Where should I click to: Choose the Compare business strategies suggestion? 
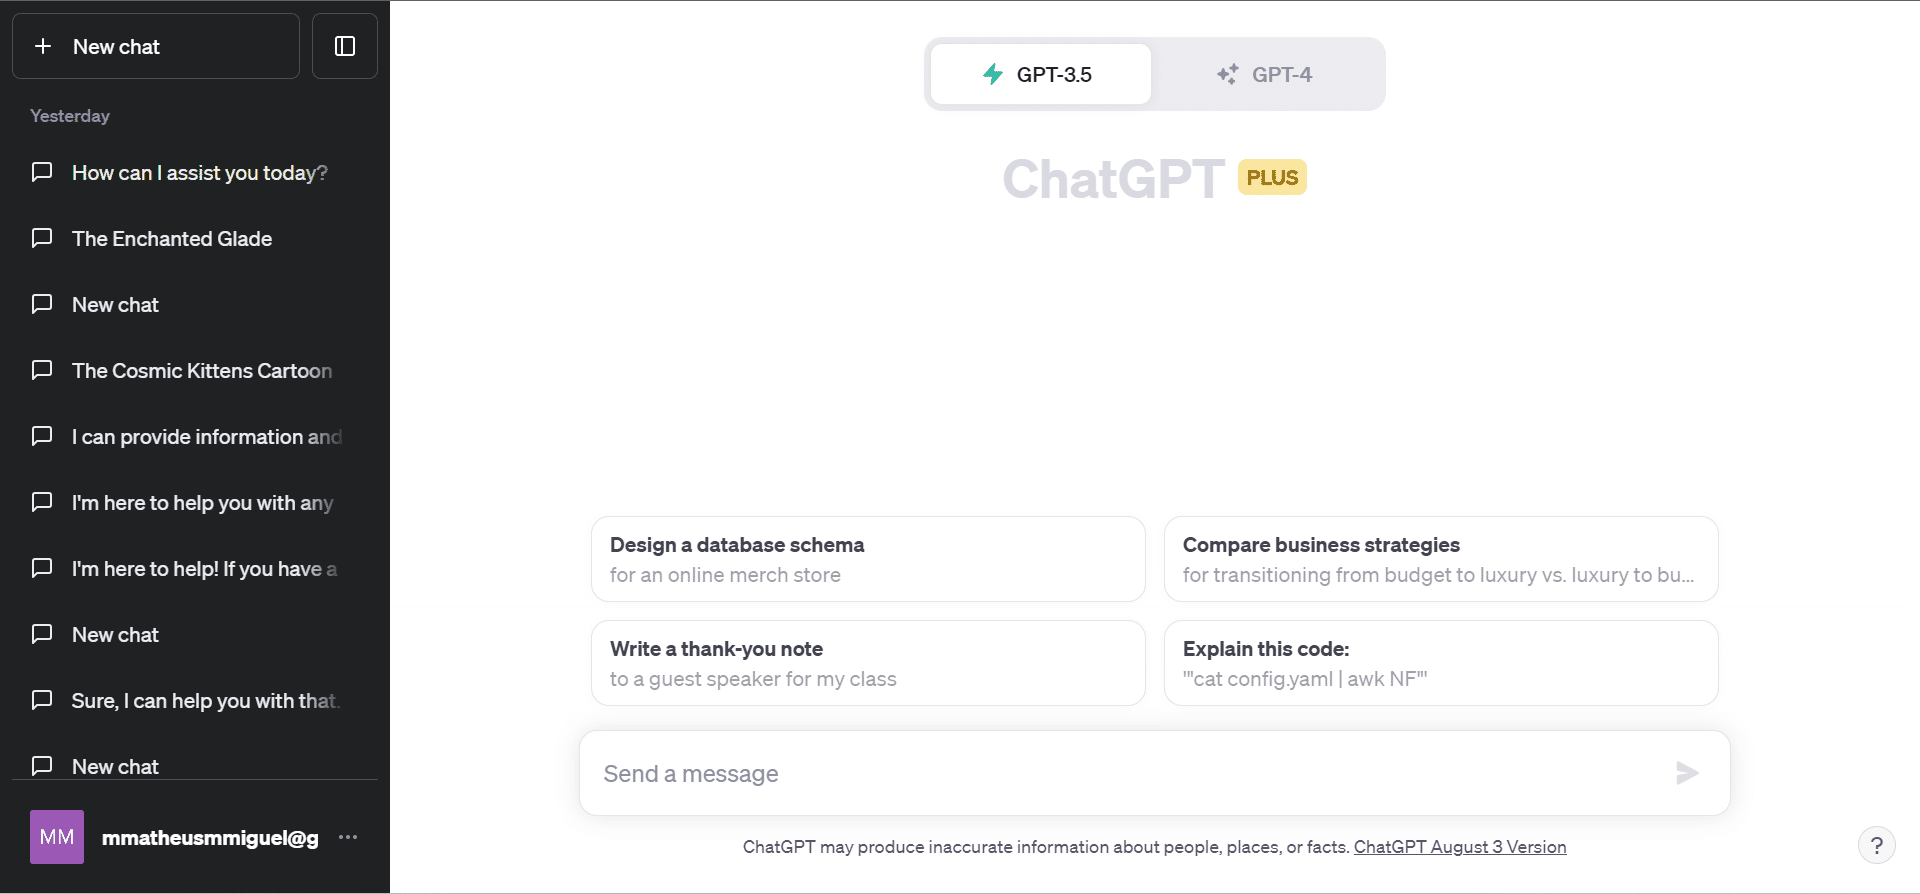pyautogui.click(x=1440, y=559)
